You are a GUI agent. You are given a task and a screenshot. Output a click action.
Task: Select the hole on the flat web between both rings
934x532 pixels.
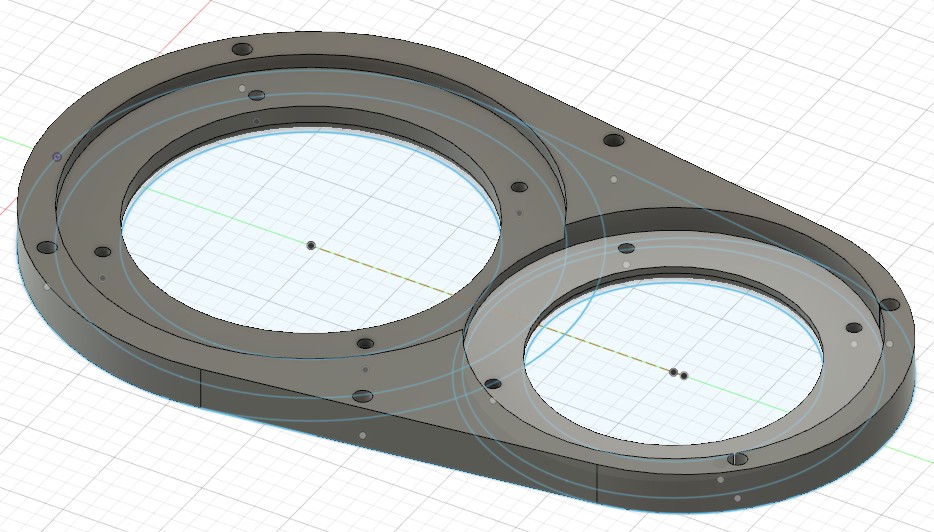click(x=614, y=142)
